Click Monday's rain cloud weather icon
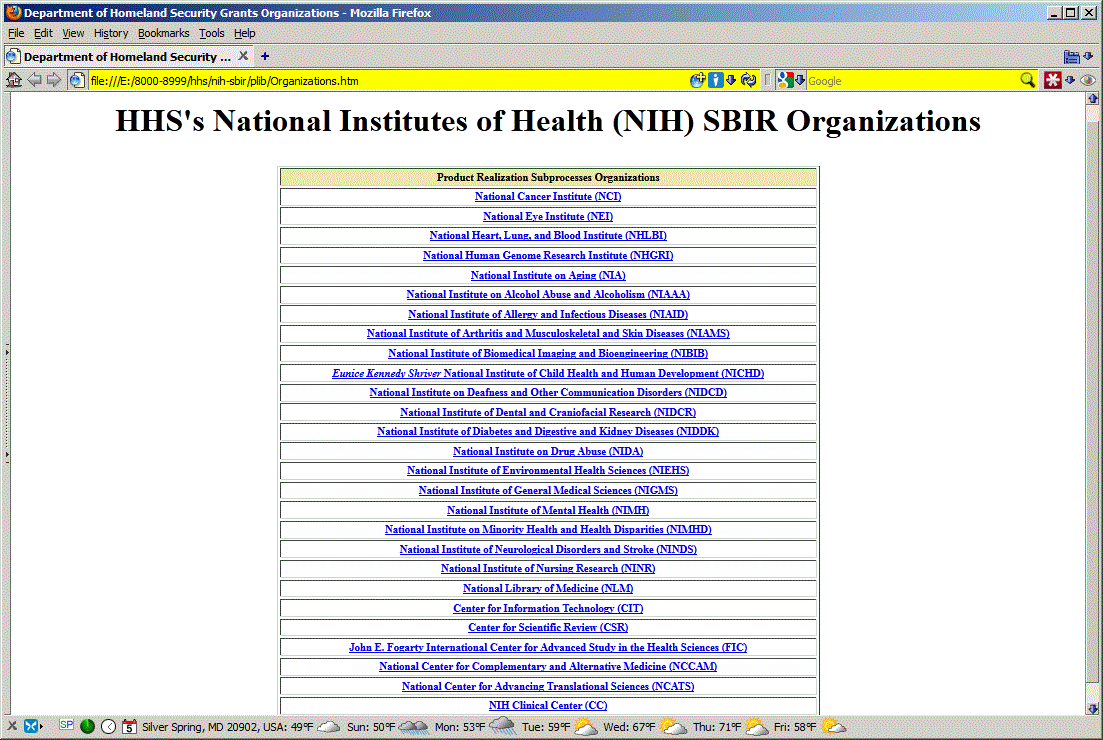Image resolution: width=1103 pixels, height=740 pixels. coord(502,727)
